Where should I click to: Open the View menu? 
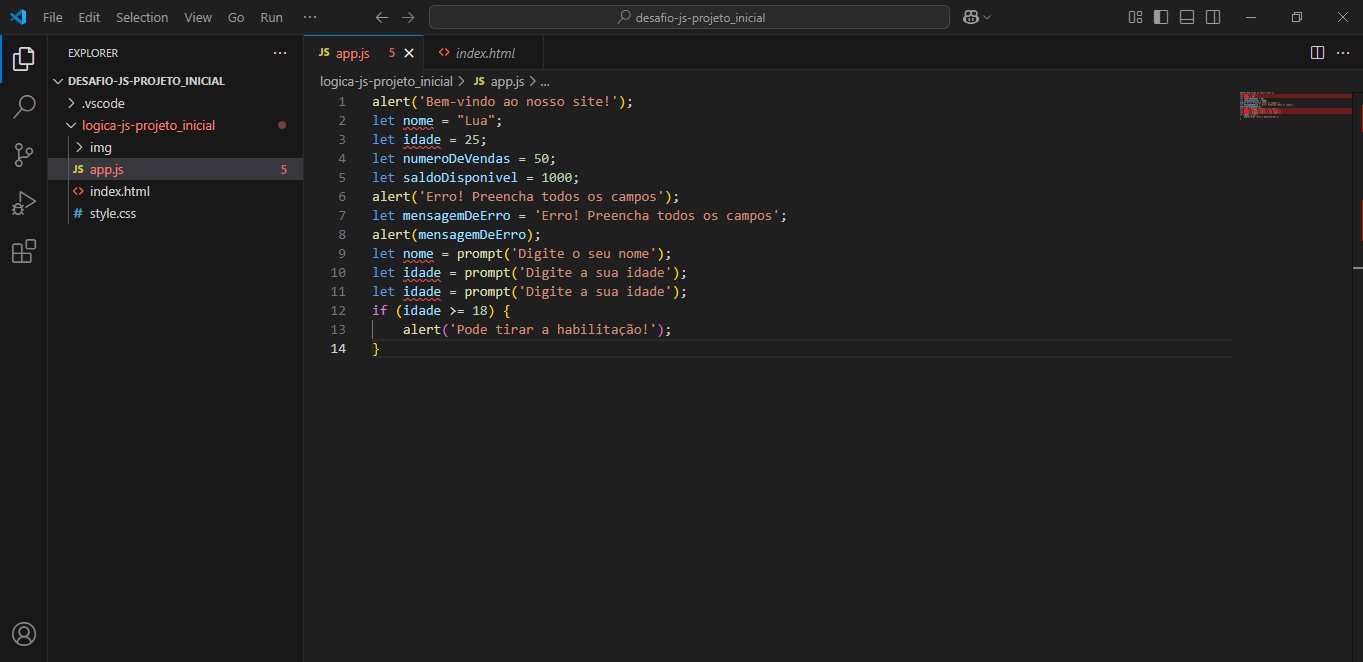coord(198,17)
